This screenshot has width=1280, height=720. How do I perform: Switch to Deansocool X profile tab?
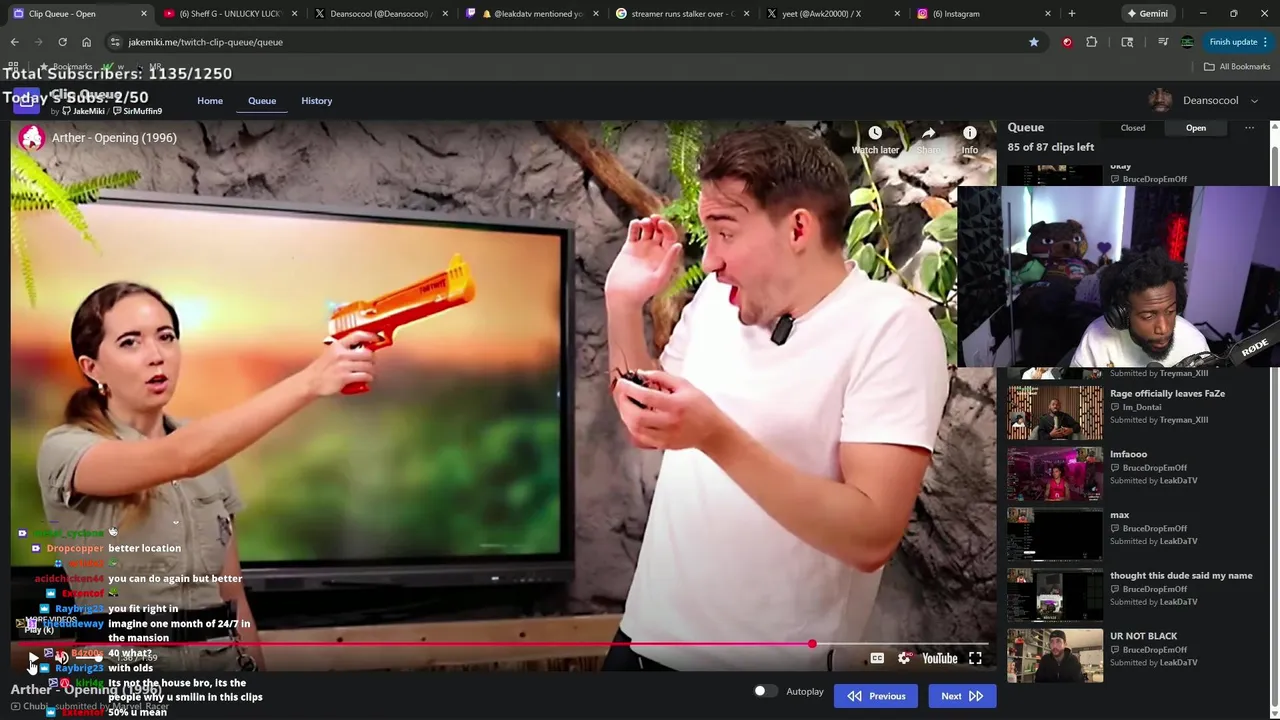coord(380,14)
